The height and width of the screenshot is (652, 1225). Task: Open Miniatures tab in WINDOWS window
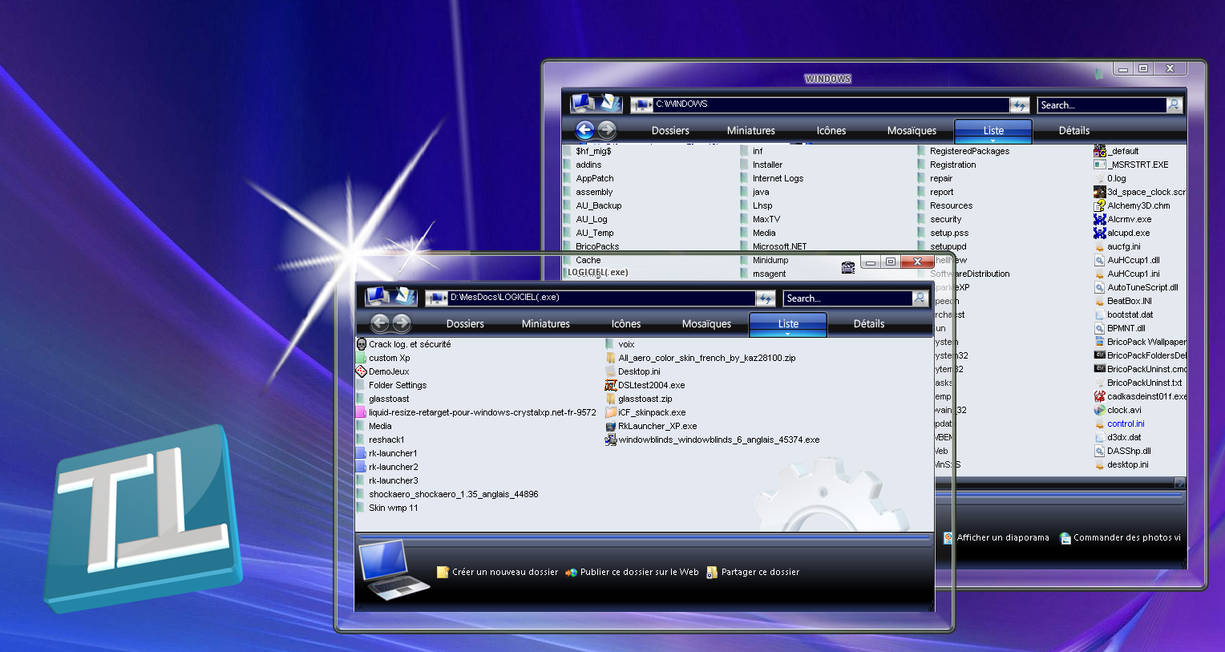pos(751,131)
